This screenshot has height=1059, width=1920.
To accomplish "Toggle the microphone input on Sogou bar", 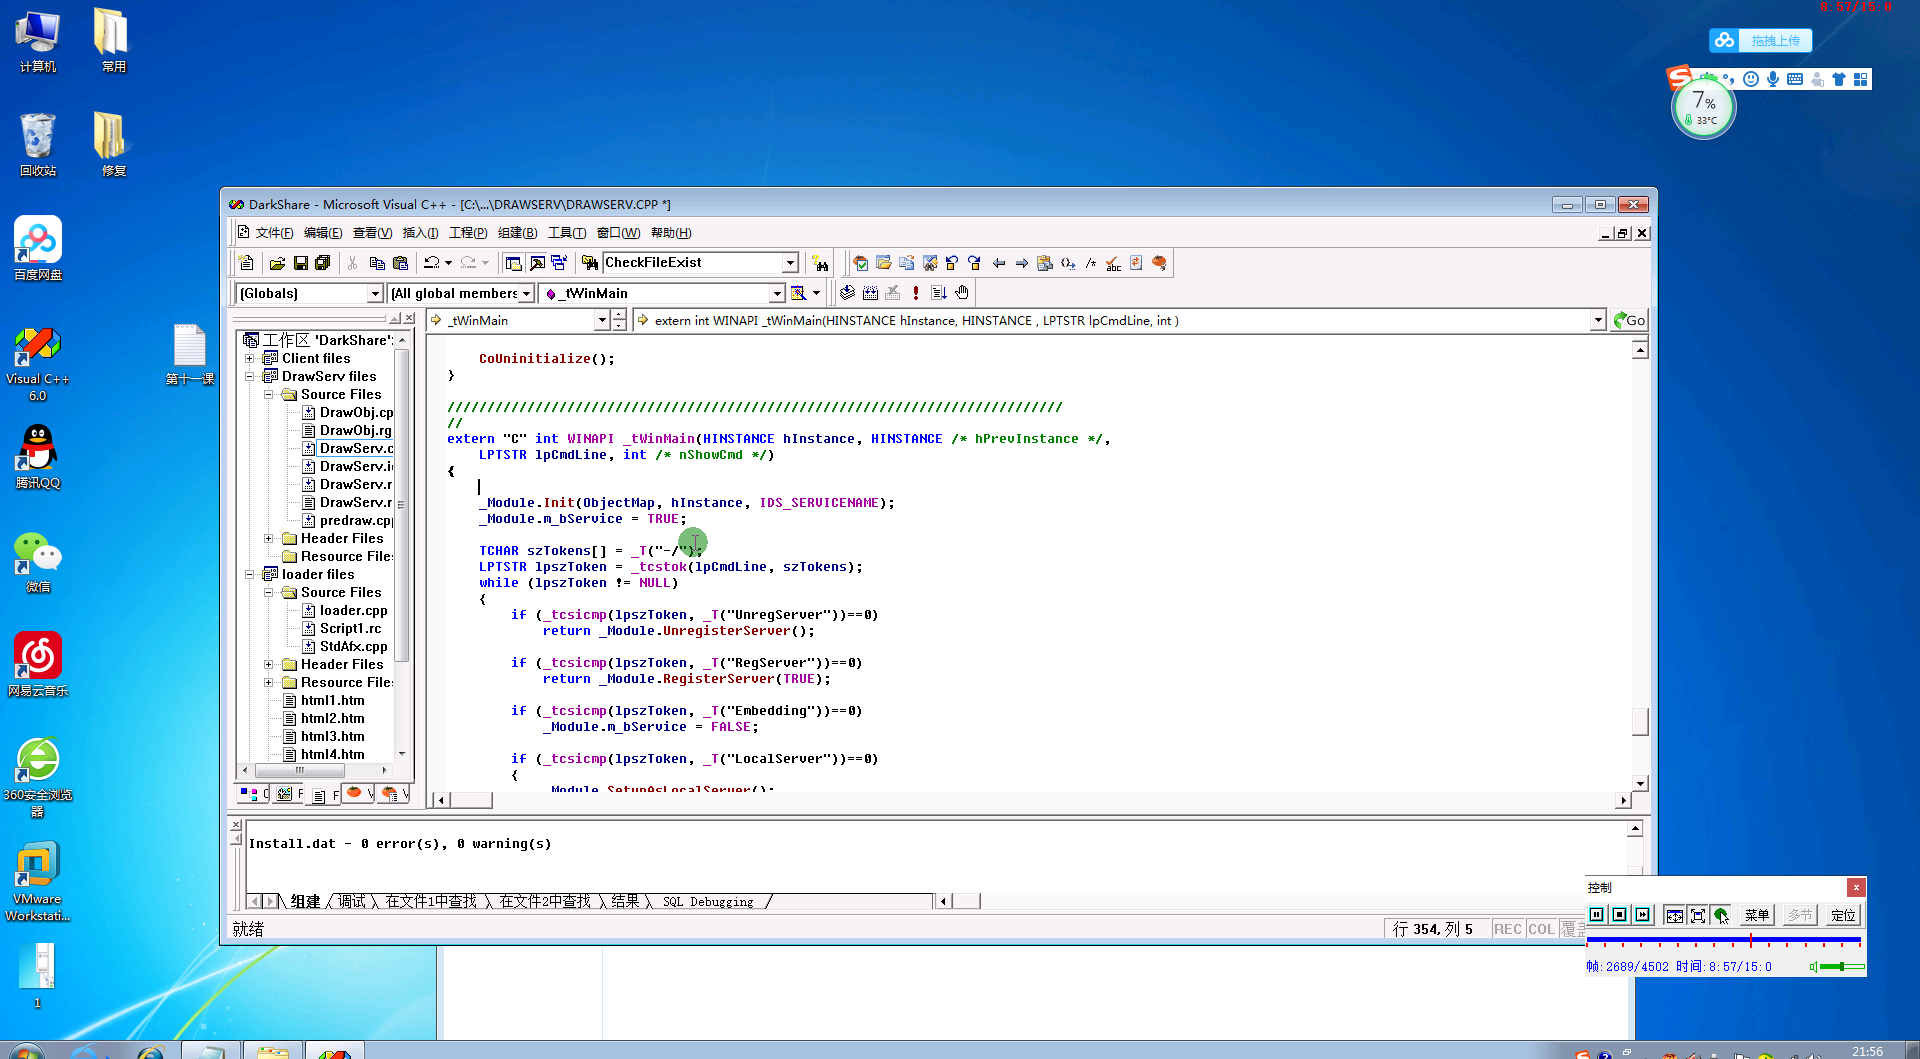I will click(x=1773, y=79).
